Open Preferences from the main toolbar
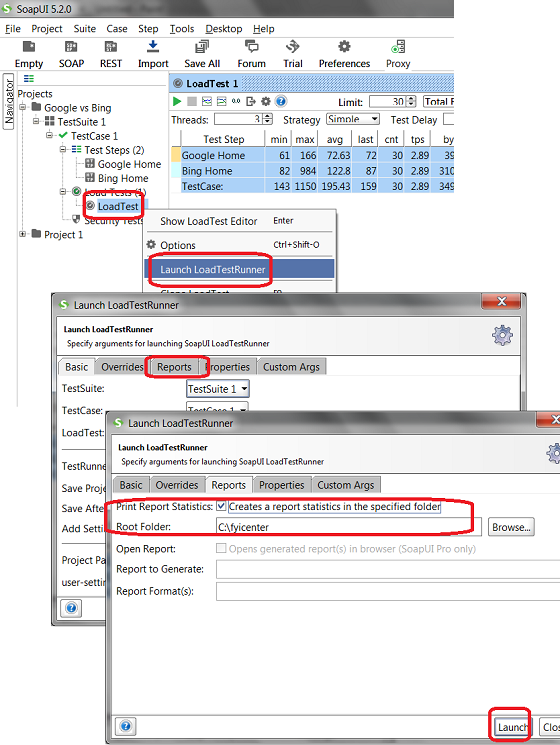Image resolution: width=560 pixels, height=745 pixels. click(x=344, y=47)
